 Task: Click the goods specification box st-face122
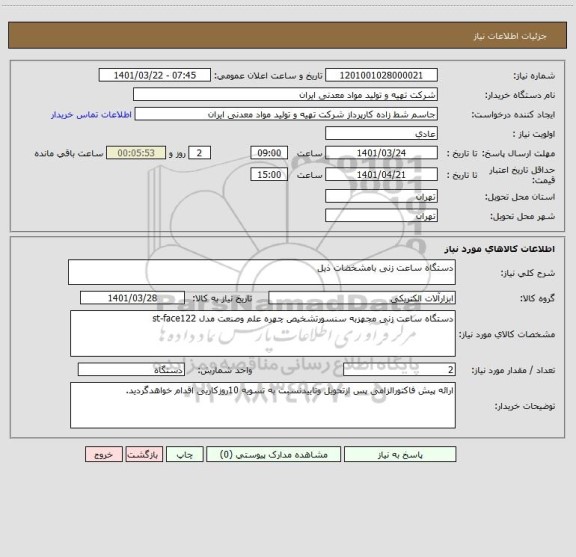coord(263,334)
